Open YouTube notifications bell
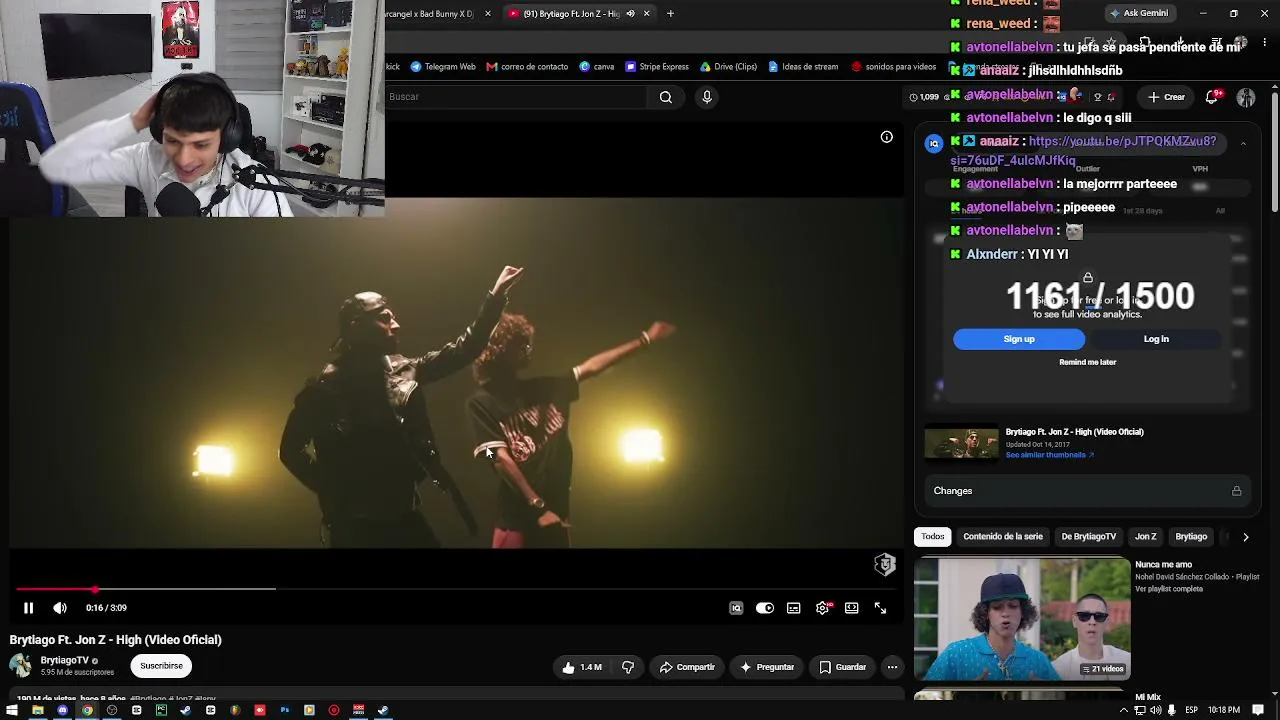Image resolution: width=1280 pixels, height=720 pixels. [1212, 97]
